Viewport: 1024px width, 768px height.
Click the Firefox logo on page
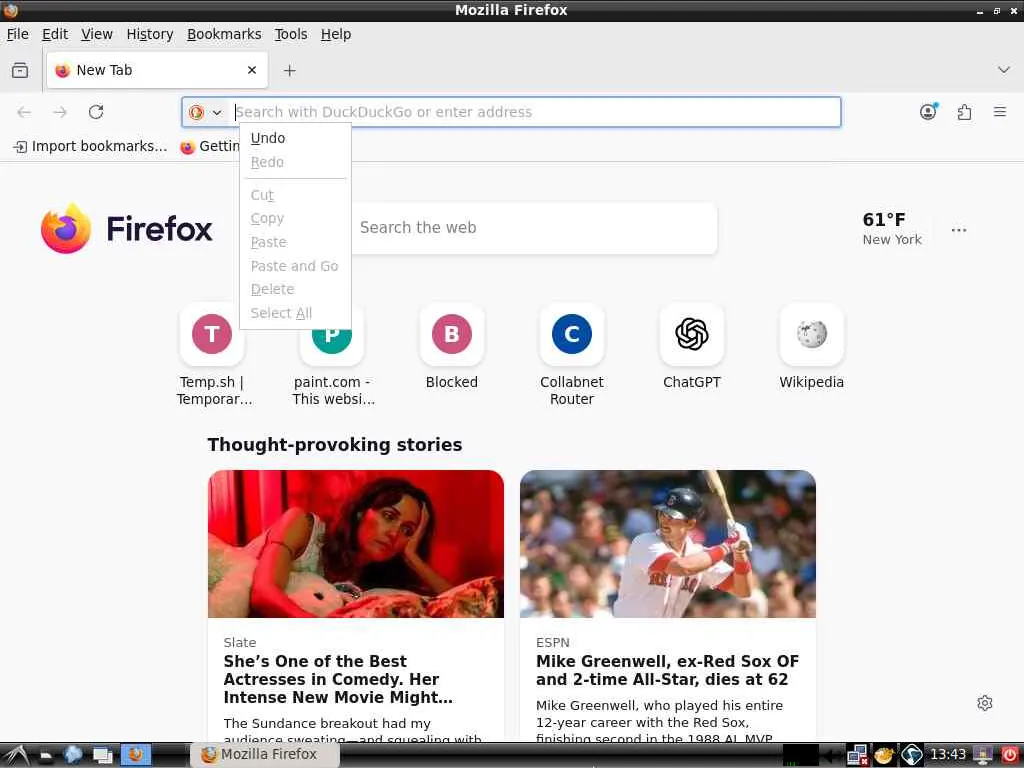(x=127, y=229)
